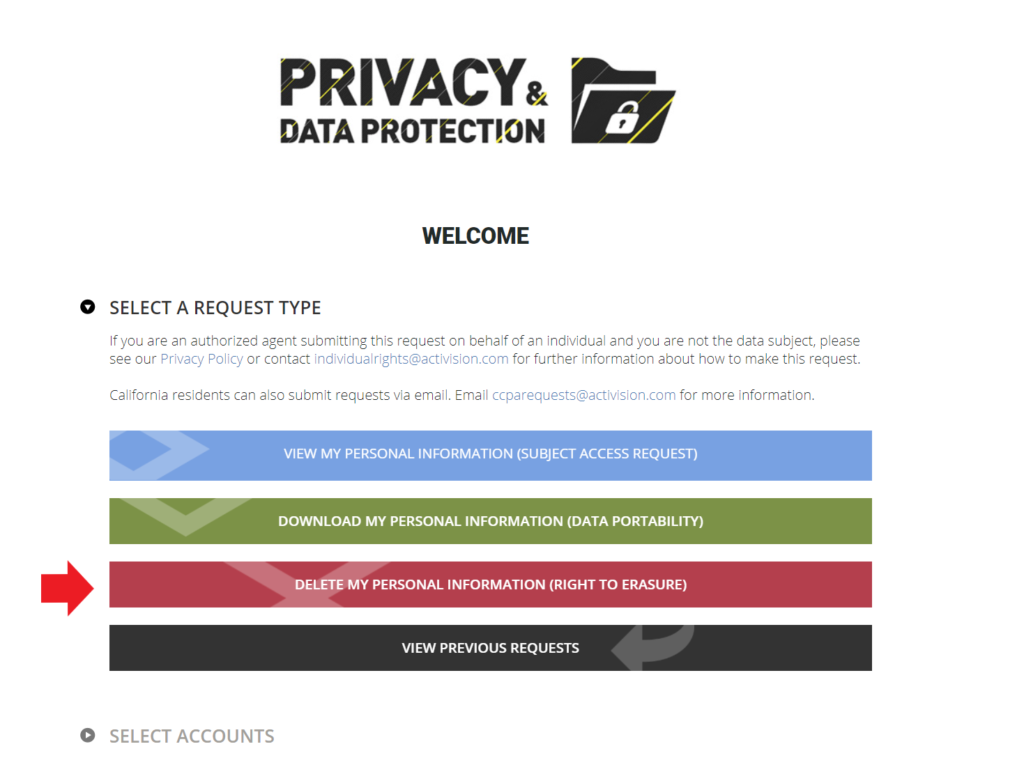Collapse the Select a Request Type section arrow
This screenshot has width=1024, height=774.
88,308
